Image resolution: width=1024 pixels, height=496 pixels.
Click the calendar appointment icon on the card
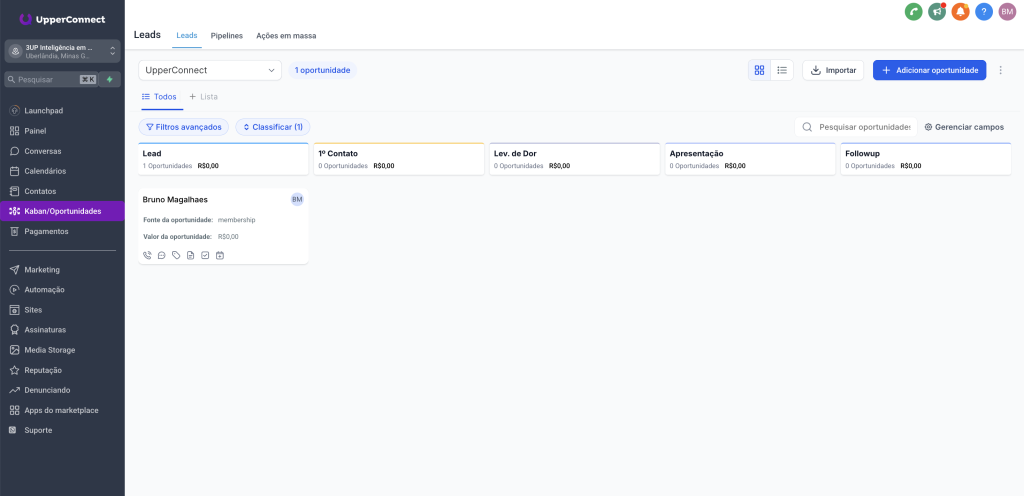click(x=220, y=255)
